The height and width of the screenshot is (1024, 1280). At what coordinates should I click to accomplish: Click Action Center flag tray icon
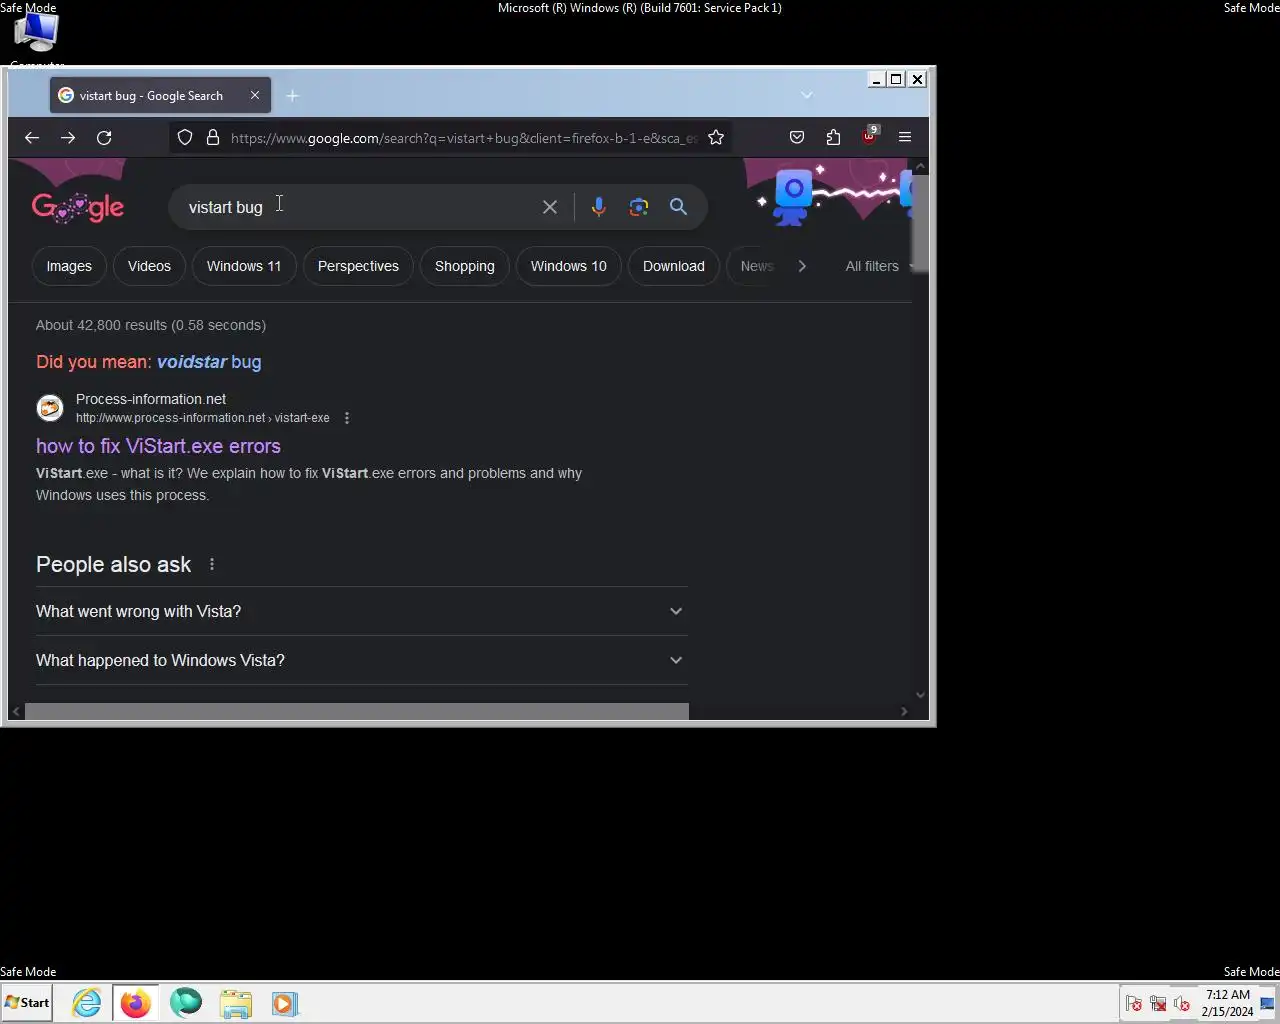(1134, 1003)
